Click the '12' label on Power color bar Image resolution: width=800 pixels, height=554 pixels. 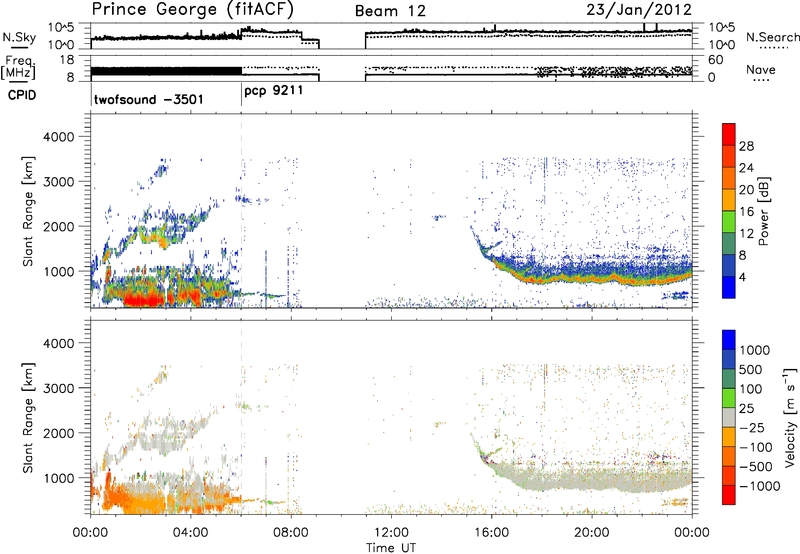(x=746, y=234)
